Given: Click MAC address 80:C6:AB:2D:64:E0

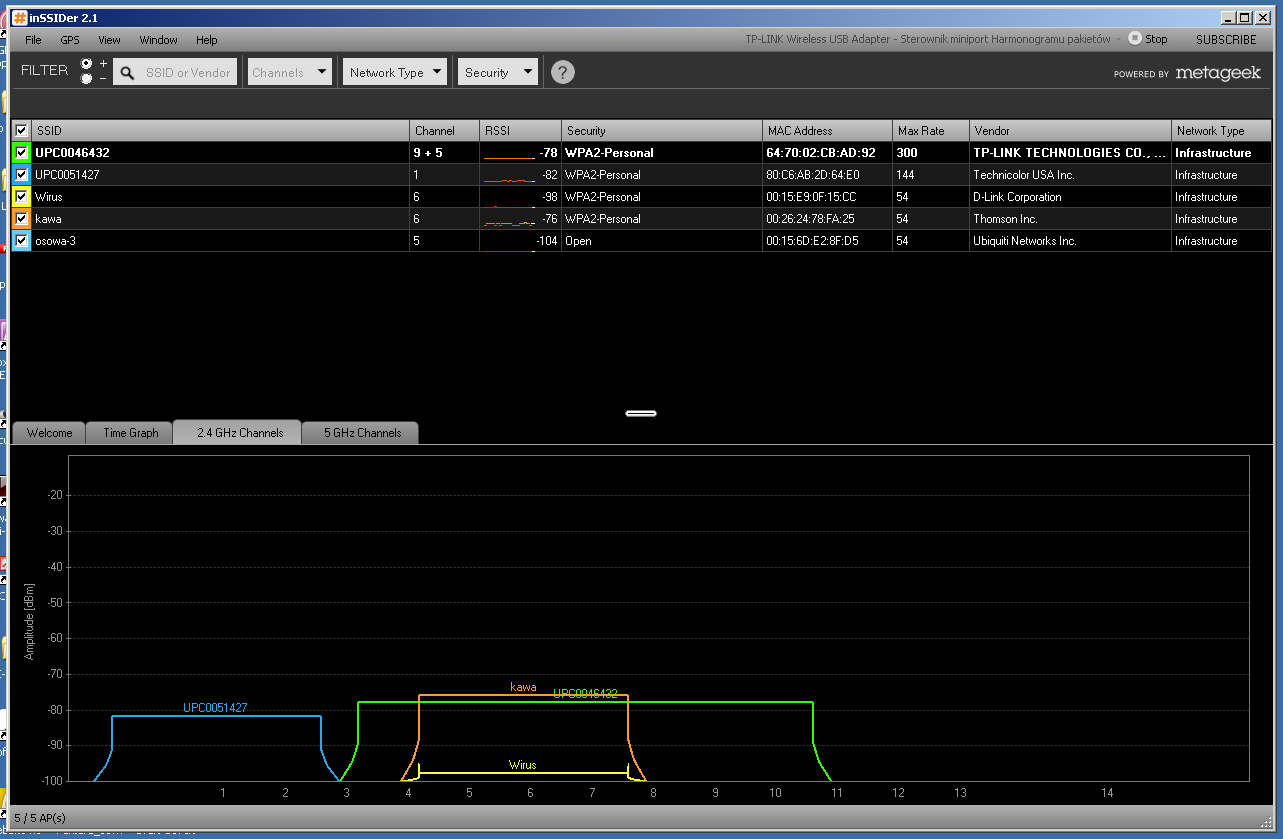Looking at the screenshot, I should tap(812, 175).
